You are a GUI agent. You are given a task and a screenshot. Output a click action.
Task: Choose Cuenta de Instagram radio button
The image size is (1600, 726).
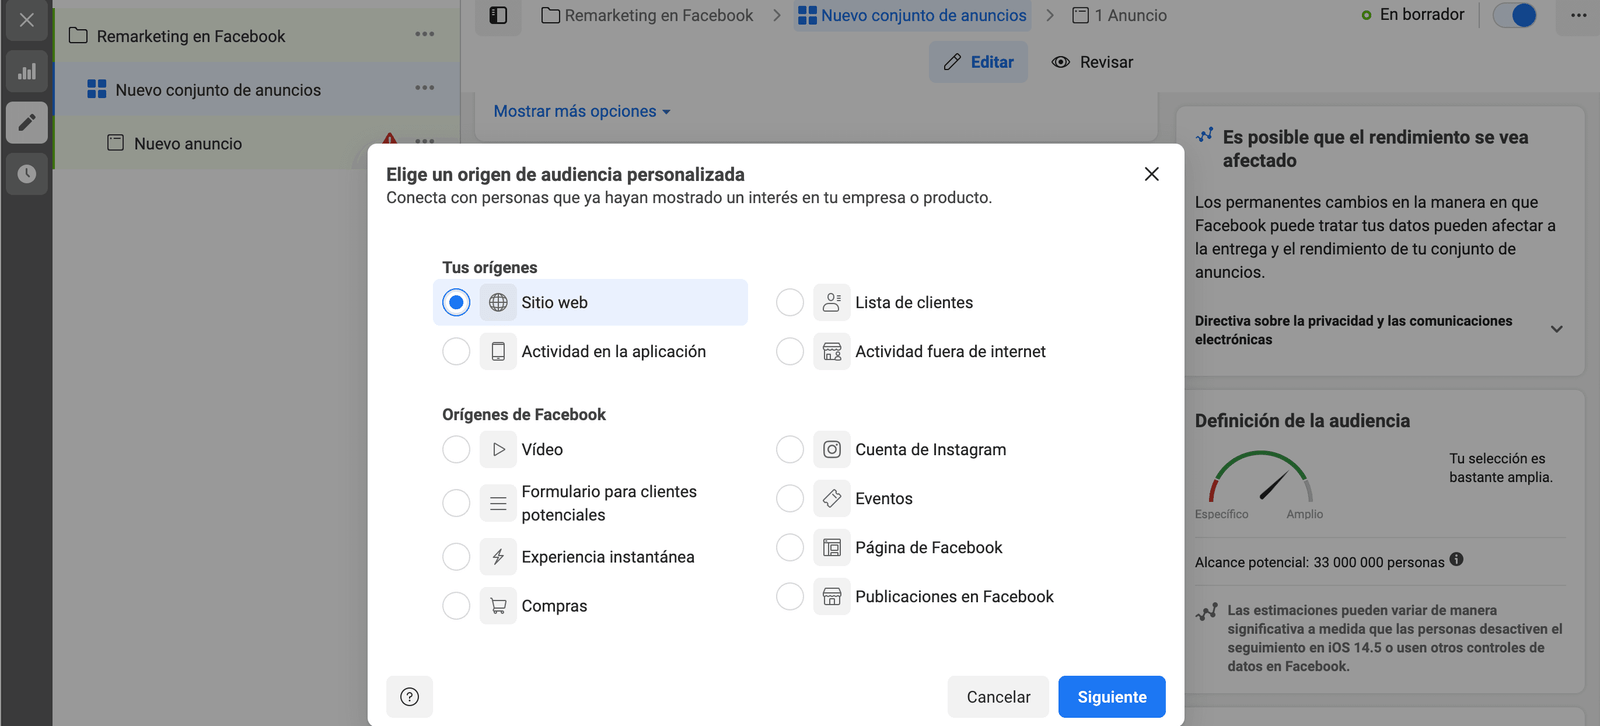[x=790, y=450]
